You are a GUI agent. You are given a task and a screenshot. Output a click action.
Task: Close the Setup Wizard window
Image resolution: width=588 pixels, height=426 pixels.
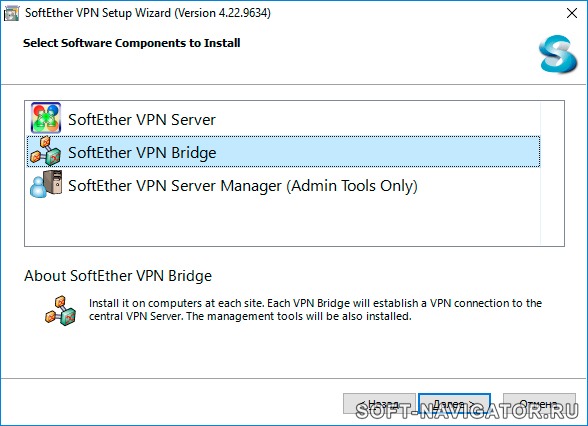tap(572, 14)
